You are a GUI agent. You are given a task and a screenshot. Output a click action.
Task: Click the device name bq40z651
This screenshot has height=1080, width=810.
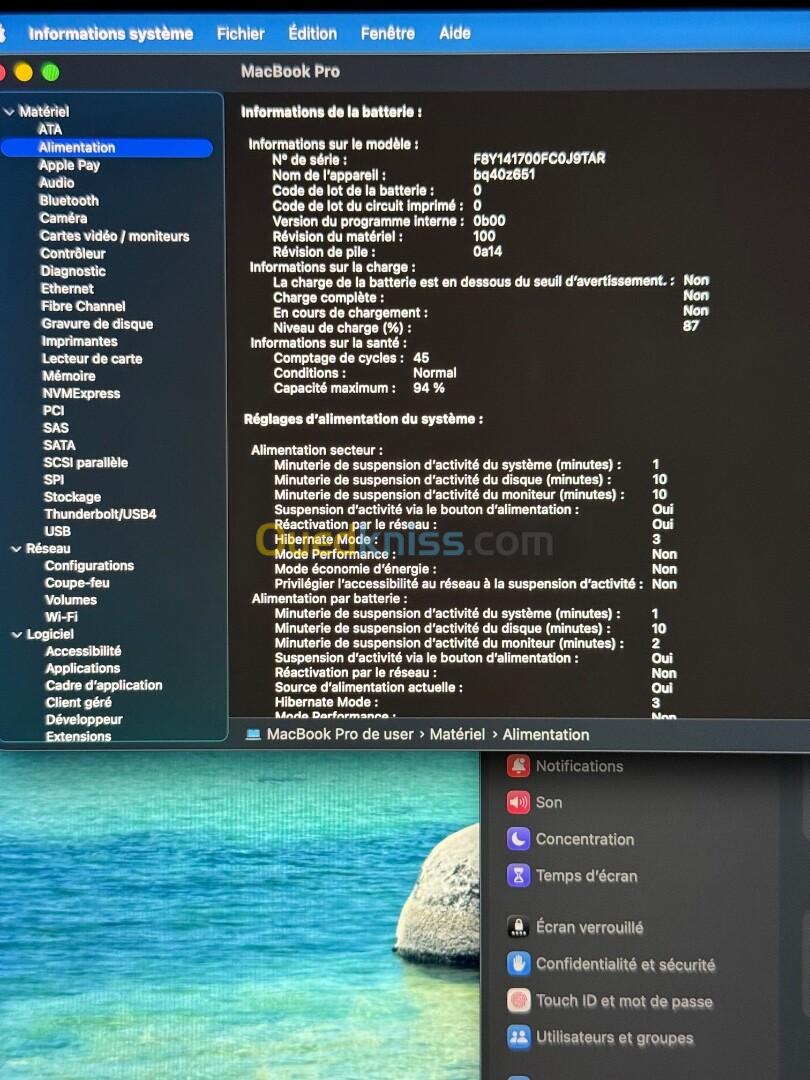pos(503,175)
